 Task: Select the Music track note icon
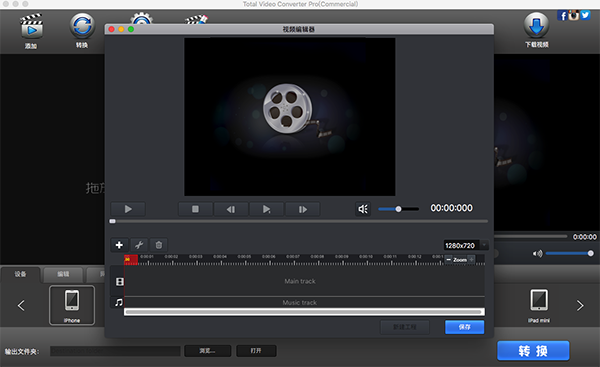tap(119, 302)
